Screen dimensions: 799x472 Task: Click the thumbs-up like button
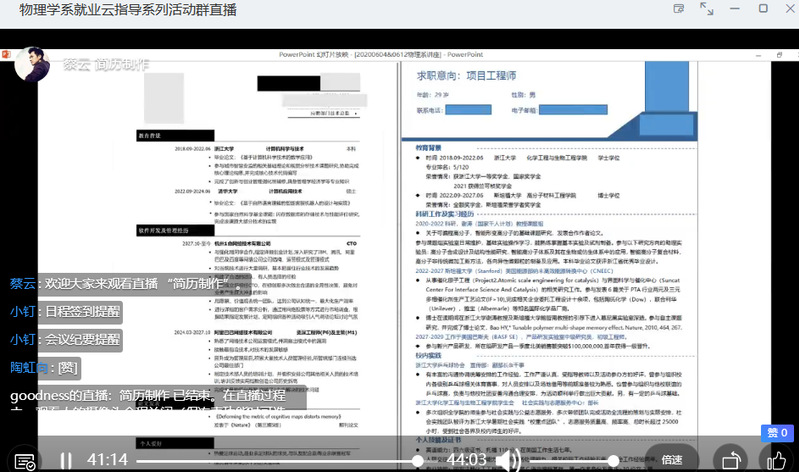pyautogui.click(x=775, y=460)
